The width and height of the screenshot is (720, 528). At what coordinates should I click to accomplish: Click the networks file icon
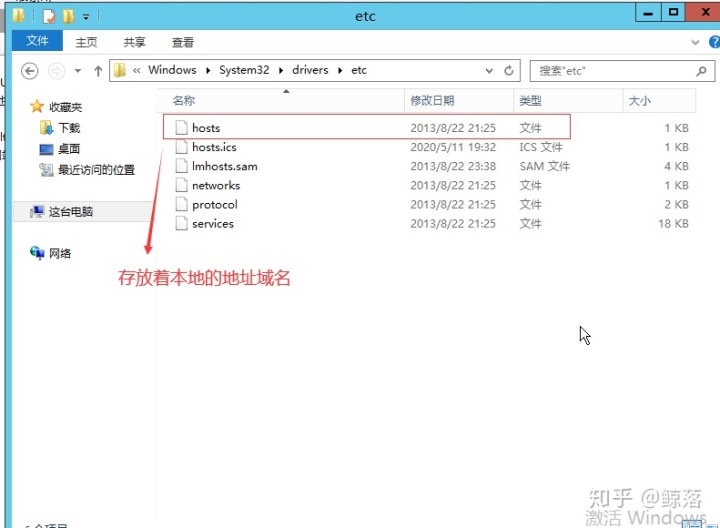[x=182, y=185]
